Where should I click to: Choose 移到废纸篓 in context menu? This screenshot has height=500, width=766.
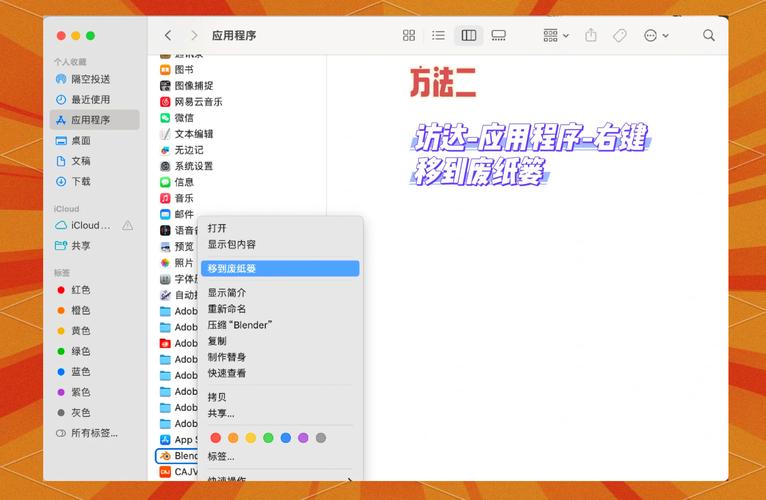click(280, 269)
